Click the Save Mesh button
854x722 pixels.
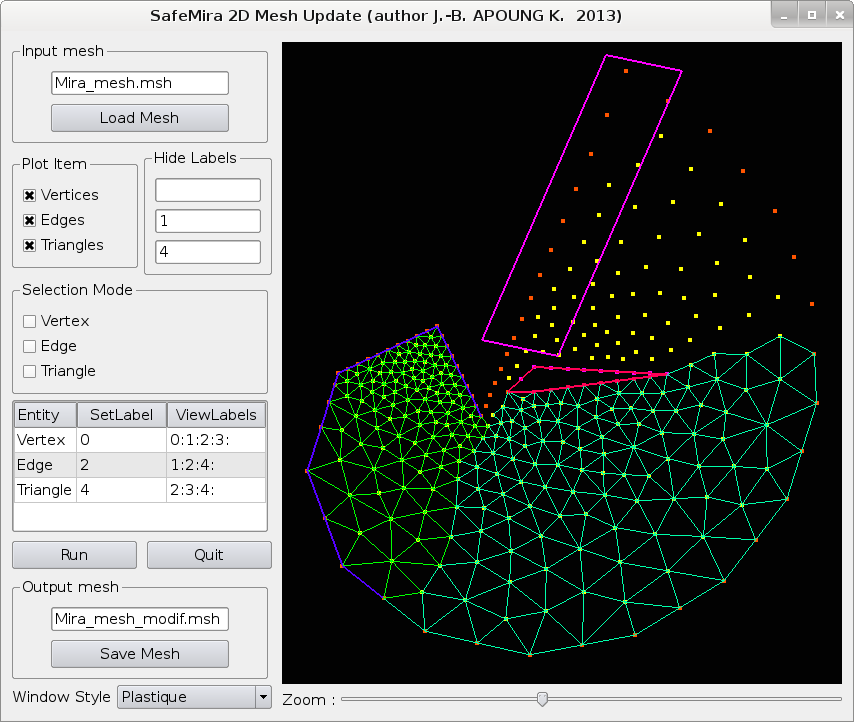(x=140, y=654)
